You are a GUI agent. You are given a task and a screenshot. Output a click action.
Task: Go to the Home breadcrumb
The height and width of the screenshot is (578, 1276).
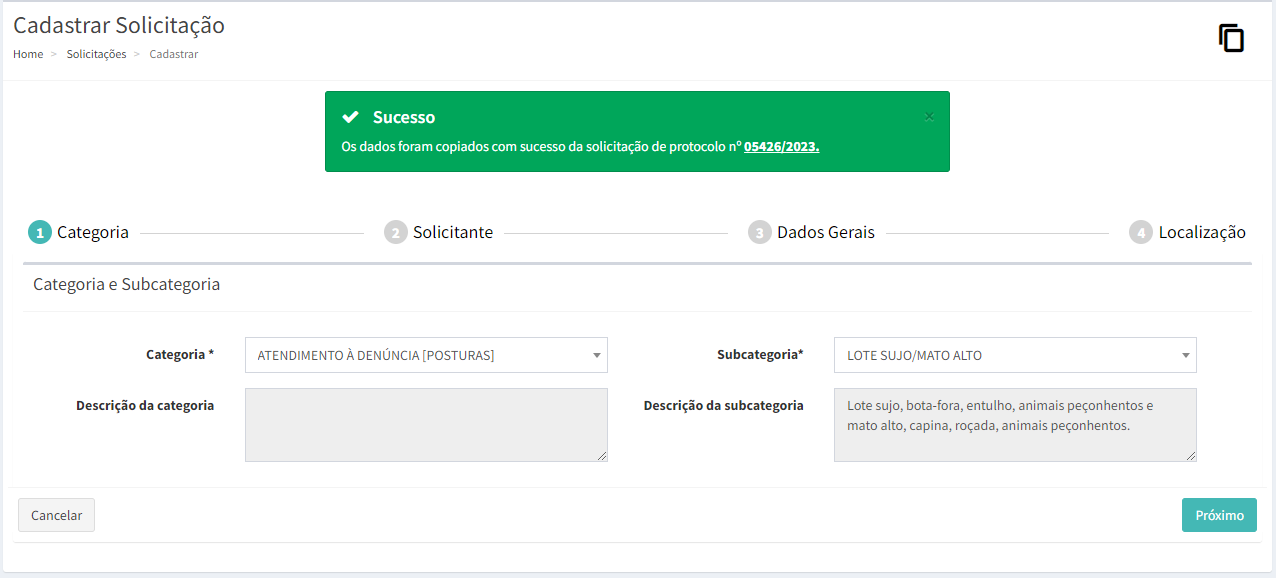point(28,54)
